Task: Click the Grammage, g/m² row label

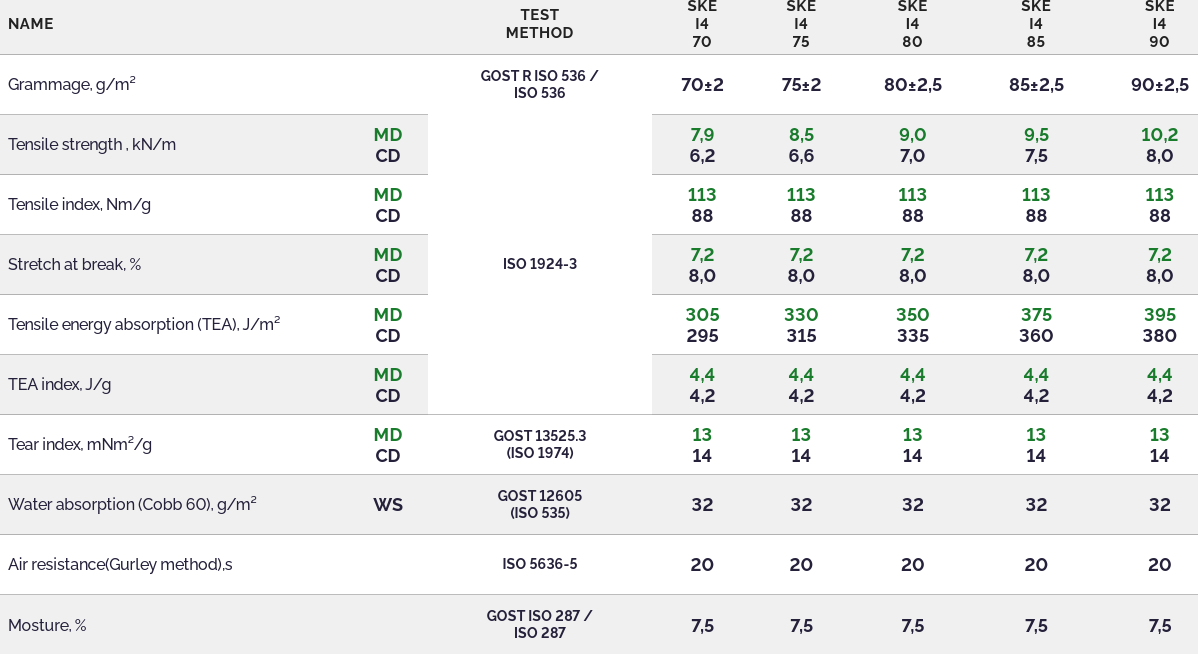Action: coord(72,85)
